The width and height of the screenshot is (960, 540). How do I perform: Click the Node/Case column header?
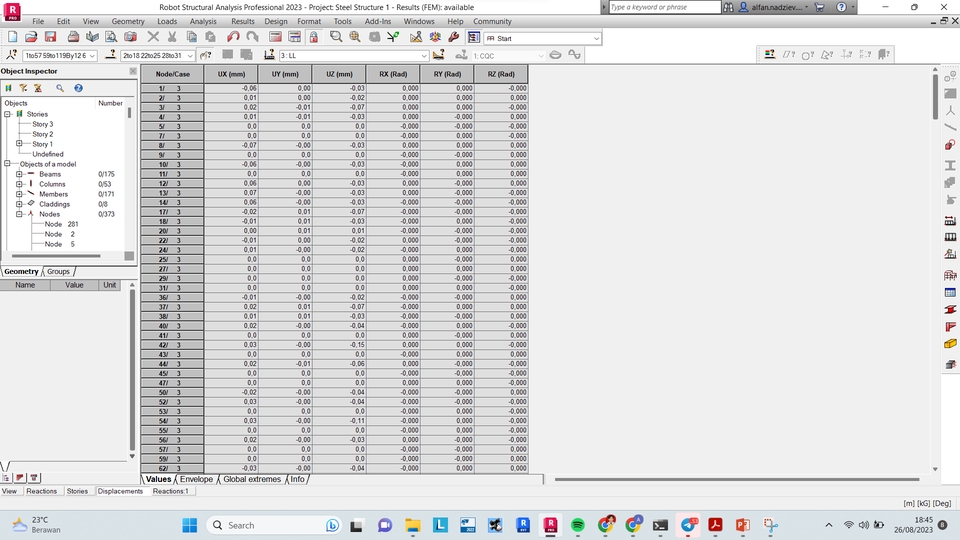coord(173,74)
